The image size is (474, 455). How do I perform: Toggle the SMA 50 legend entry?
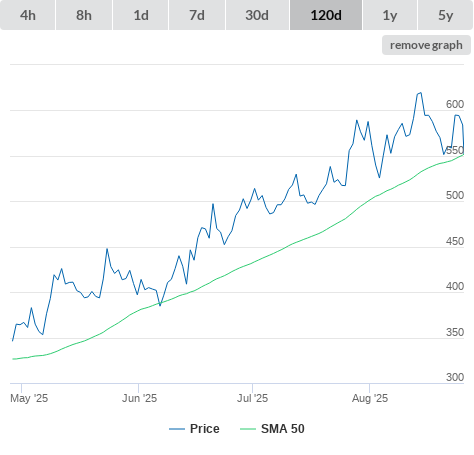[x=283, y=429]
